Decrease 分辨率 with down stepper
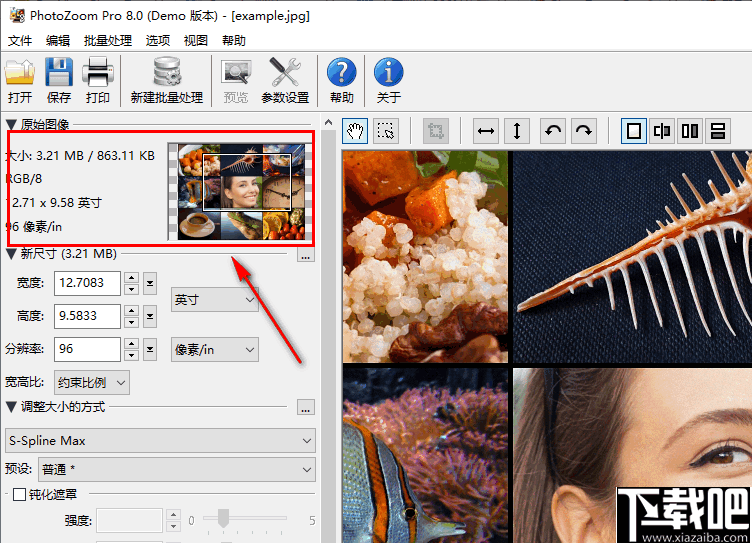 coord(131,355)
